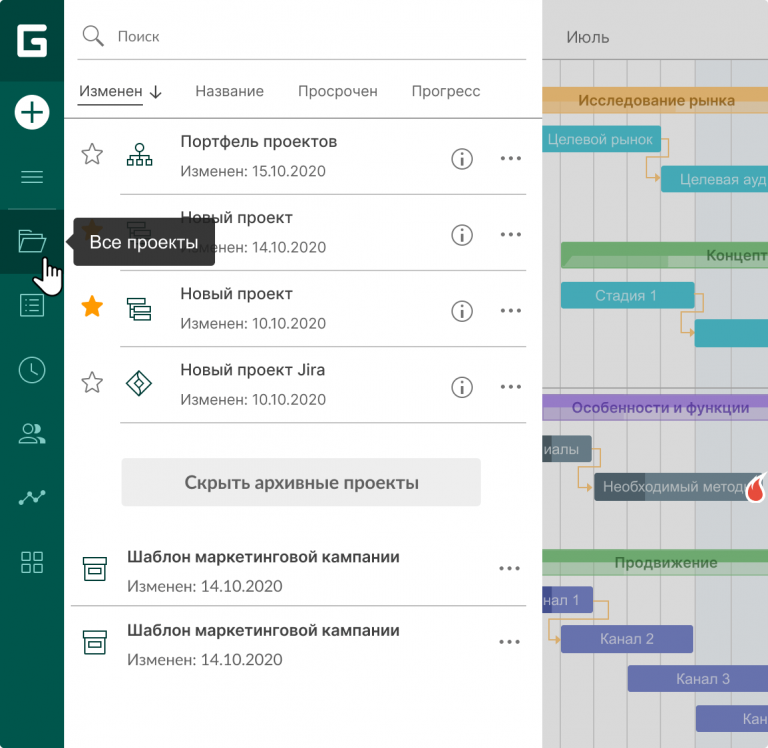This screenshot has width=768, height=748.
Task: Open the people resources icon in sidebar
Action: (x=32, y=434)
